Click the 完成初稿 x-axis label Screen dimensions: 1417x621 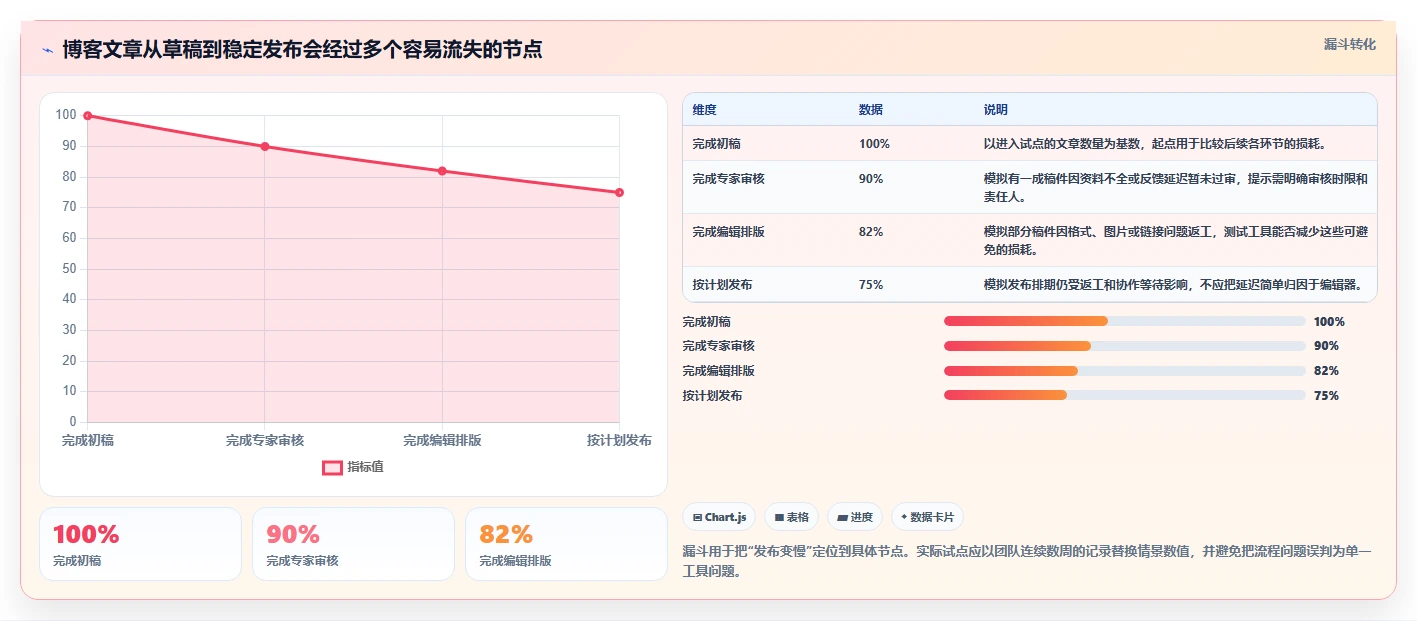coord(88,440)
